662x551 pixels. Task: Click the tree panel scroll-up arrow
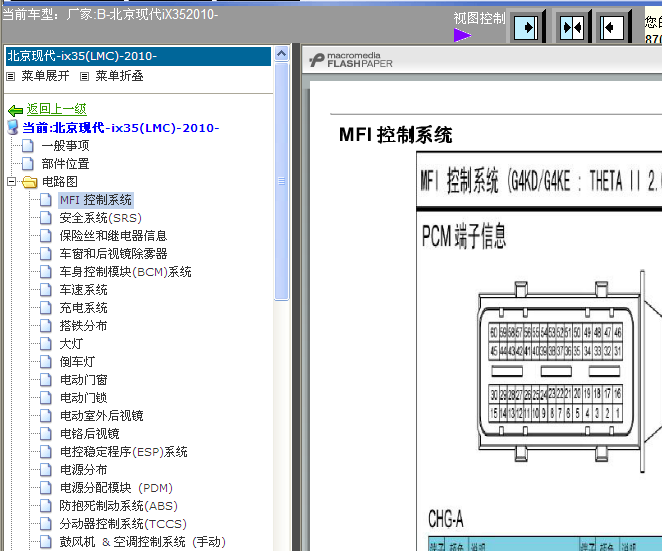(281, 54)
